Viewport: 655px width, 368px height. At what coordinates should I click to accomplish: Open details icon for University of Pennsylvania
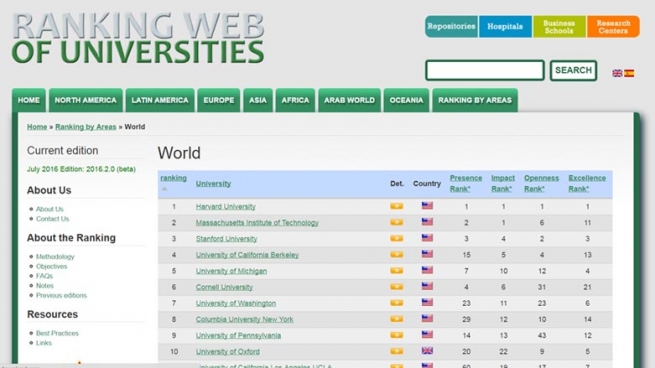tap(396, 335)
